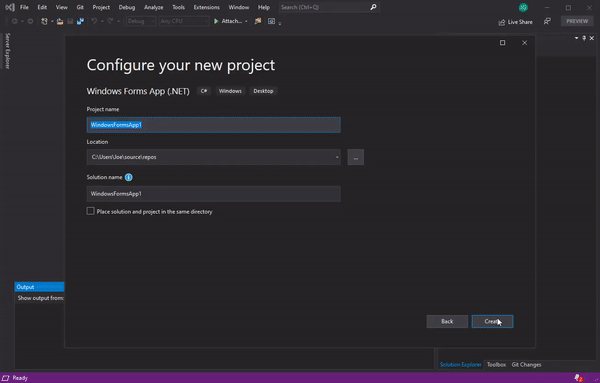Maximize the Configure your new project dialog
This screenshot has height=383, width=600.
tap(502, 42)
